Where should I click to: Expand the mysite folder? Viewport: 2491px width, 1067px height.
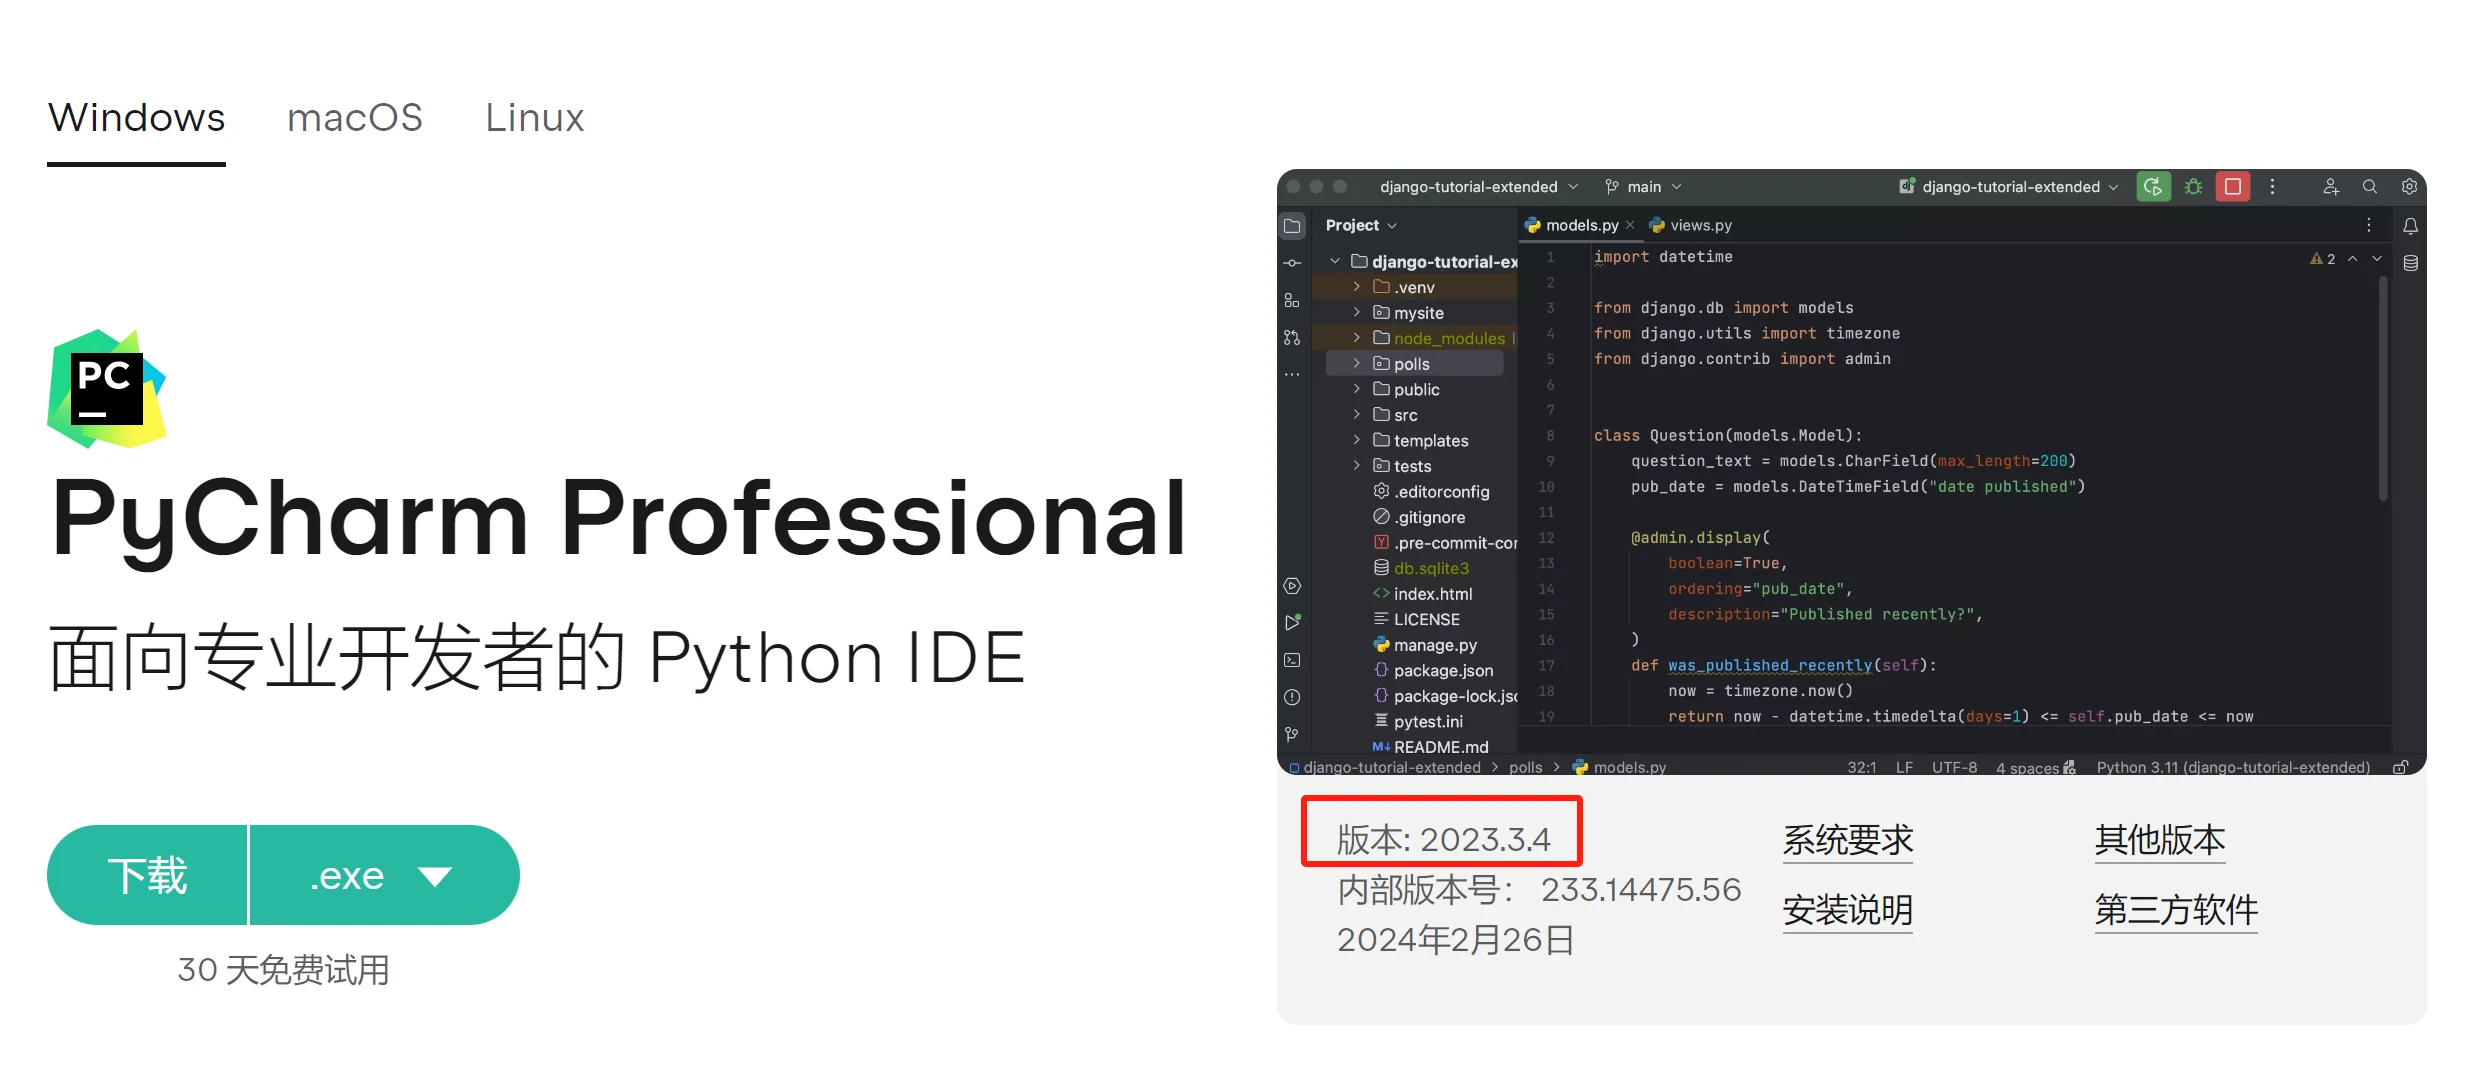pos(1356,313)
